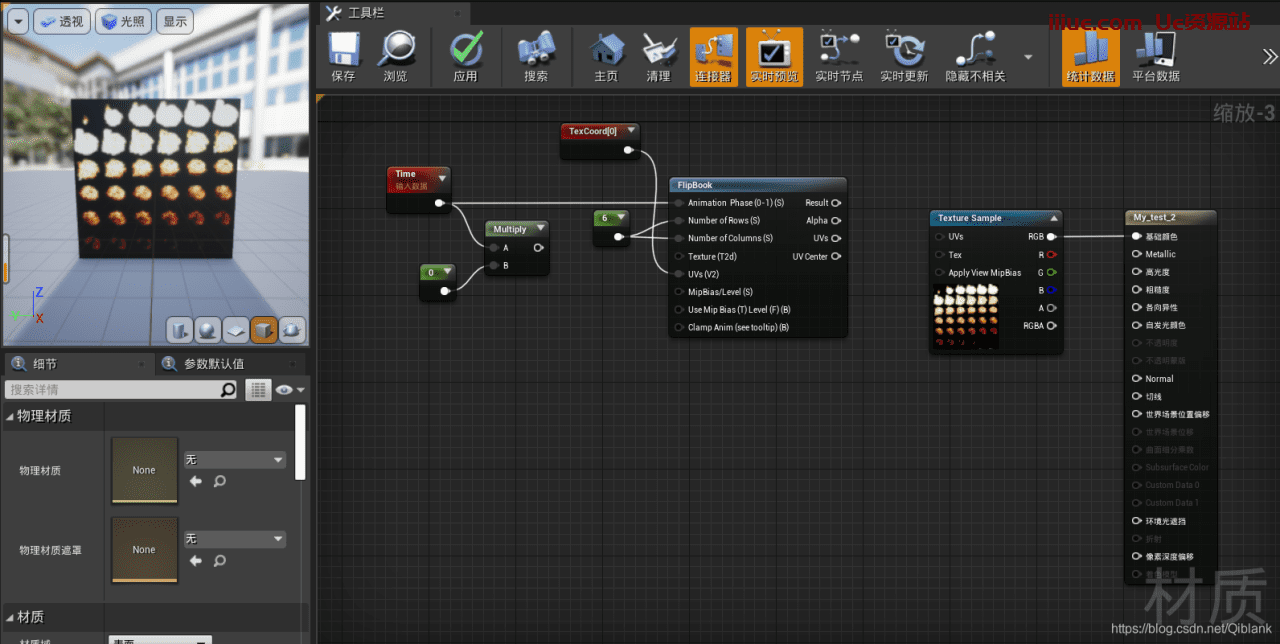Screen dimensions: 1280x644
Task: Click the Home (主页) toolbar icon
Action: pyautogui.click(x=606, y=56)
